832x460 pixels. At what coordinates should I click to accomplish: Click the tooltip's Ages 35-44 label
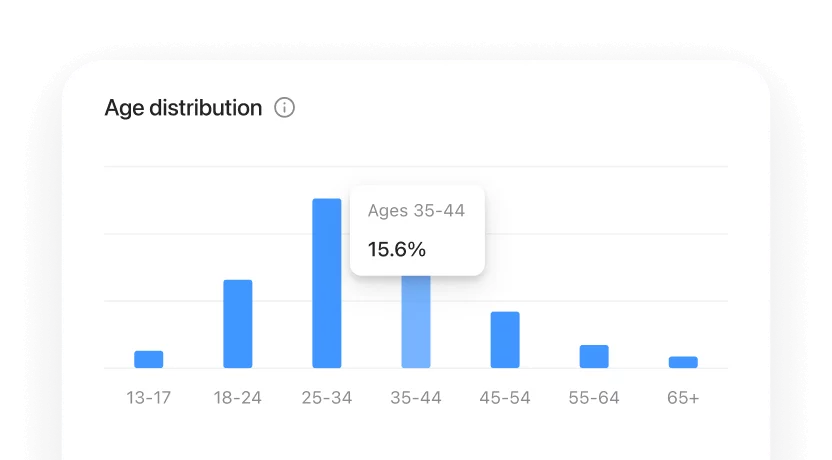(416, 211)
